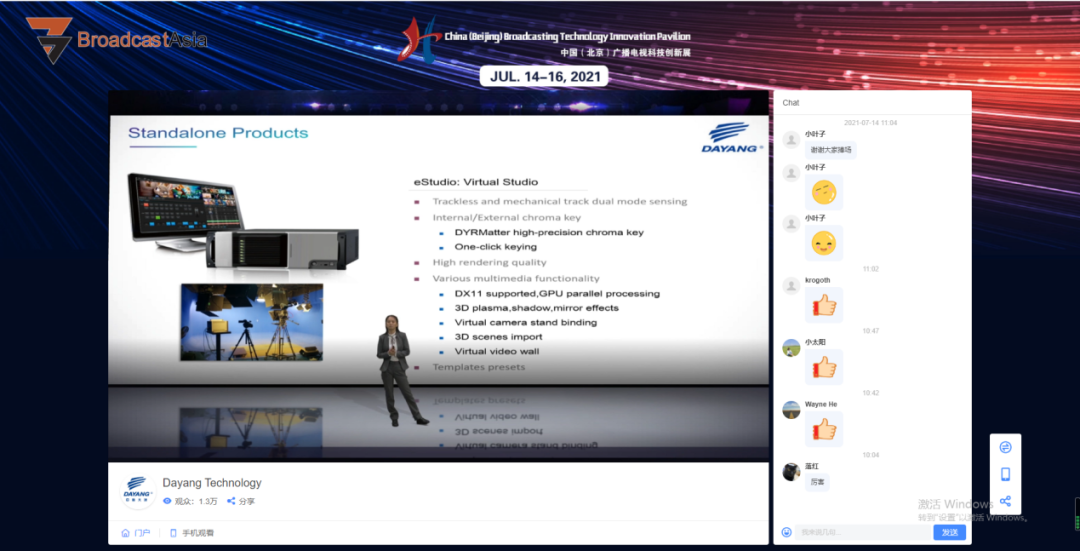Click 小太阳's profile avatar
The height and width of the screenshot is (551, 1080).
tap(791, 347)
